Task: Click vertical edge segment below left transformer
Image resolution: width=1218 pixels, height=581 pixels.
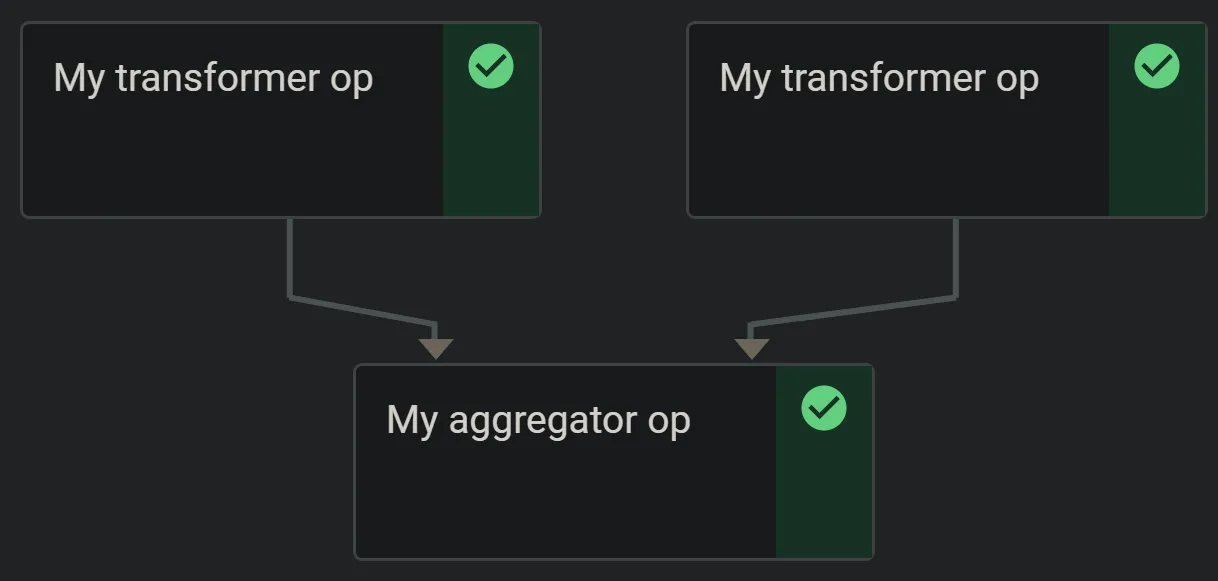Action: click(x=290, y=258)
